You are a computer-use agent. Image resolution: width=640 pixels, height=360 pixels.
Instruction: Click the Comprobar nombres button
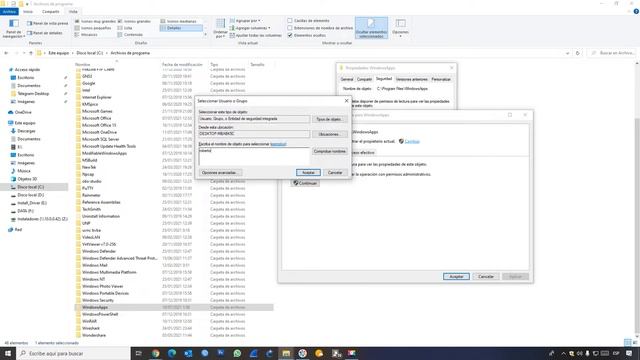pos(330,151)
